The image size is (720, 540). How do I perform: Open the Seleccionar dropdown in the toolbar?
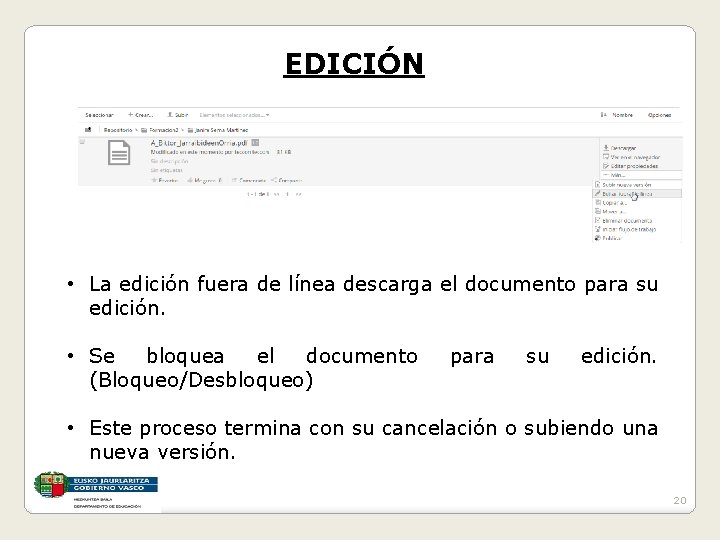(99, 115)
